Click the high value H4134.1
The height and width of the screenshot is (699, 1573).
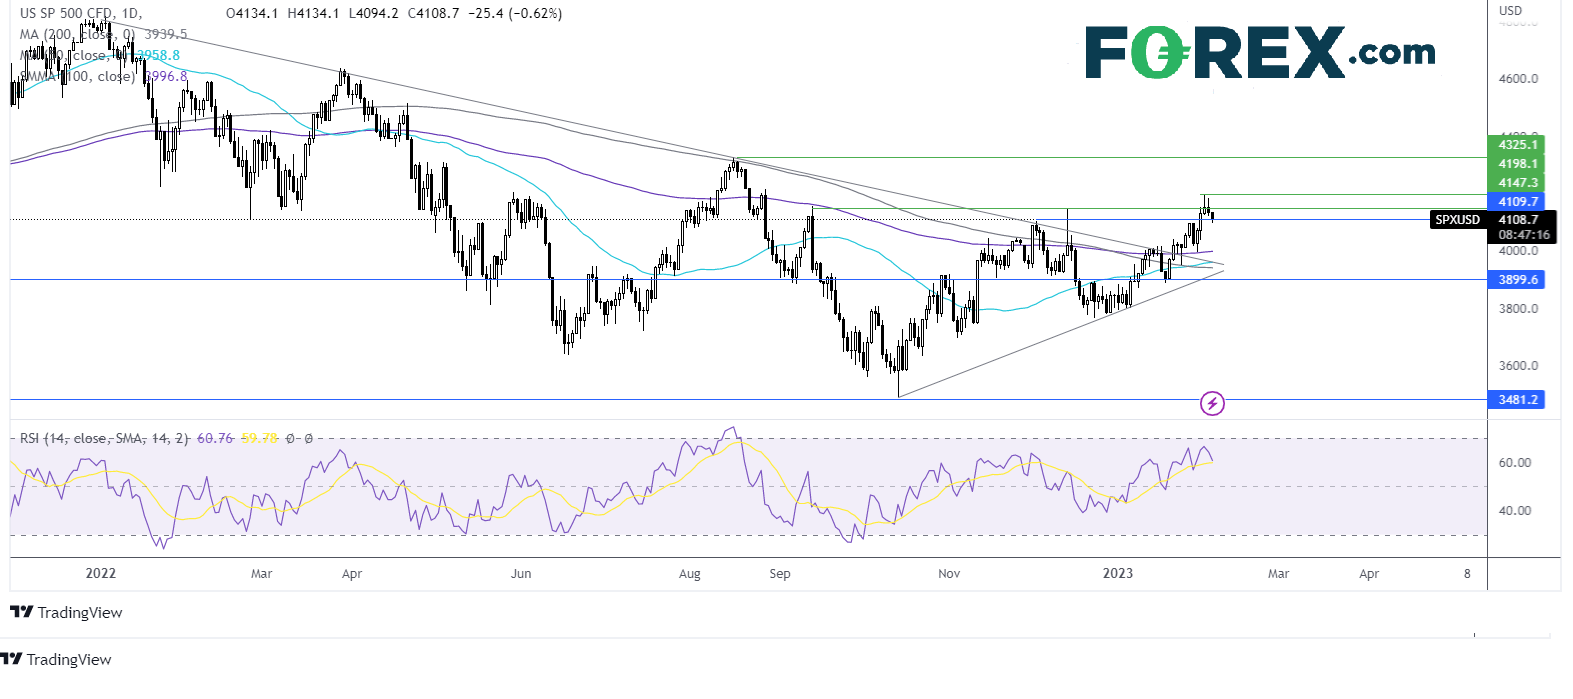click(313, 13)
